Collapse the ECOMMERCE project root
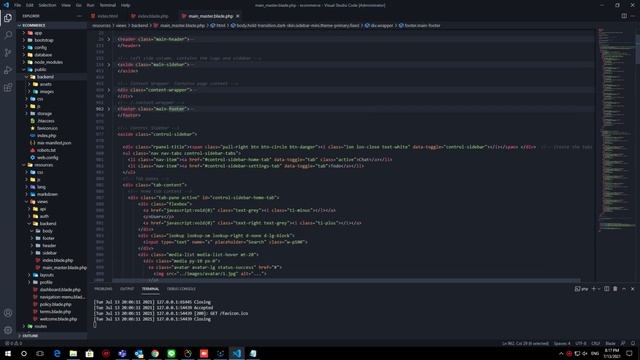The height and width of the screenshot is (360, 640). click(51, 25)
